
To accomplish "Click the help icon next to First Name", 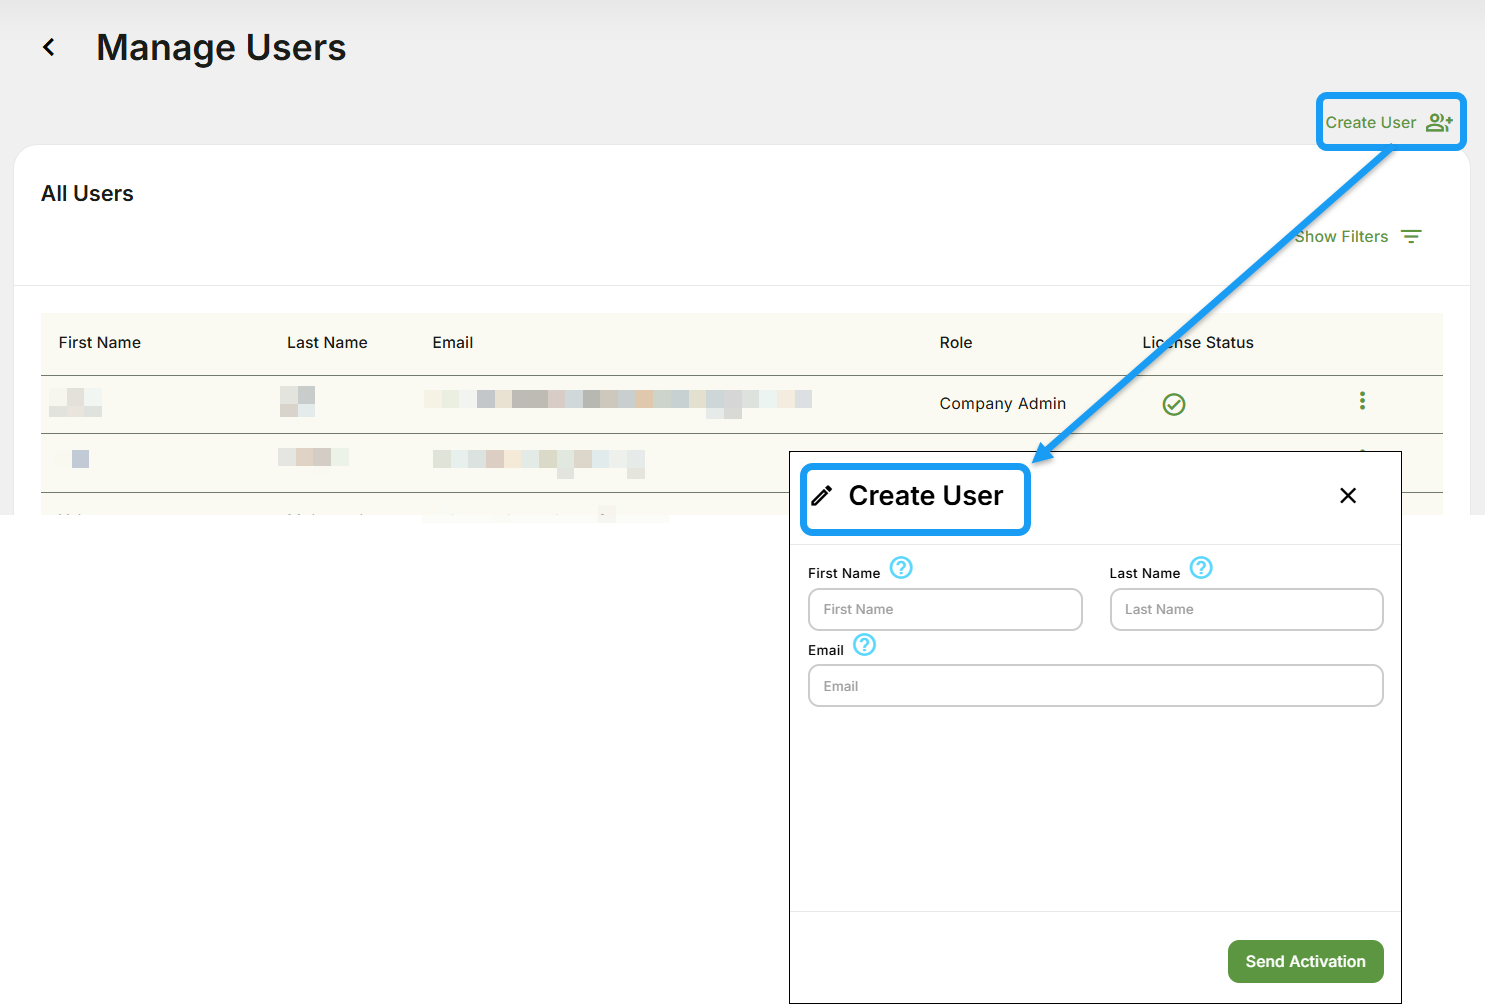I will (901, 567).
